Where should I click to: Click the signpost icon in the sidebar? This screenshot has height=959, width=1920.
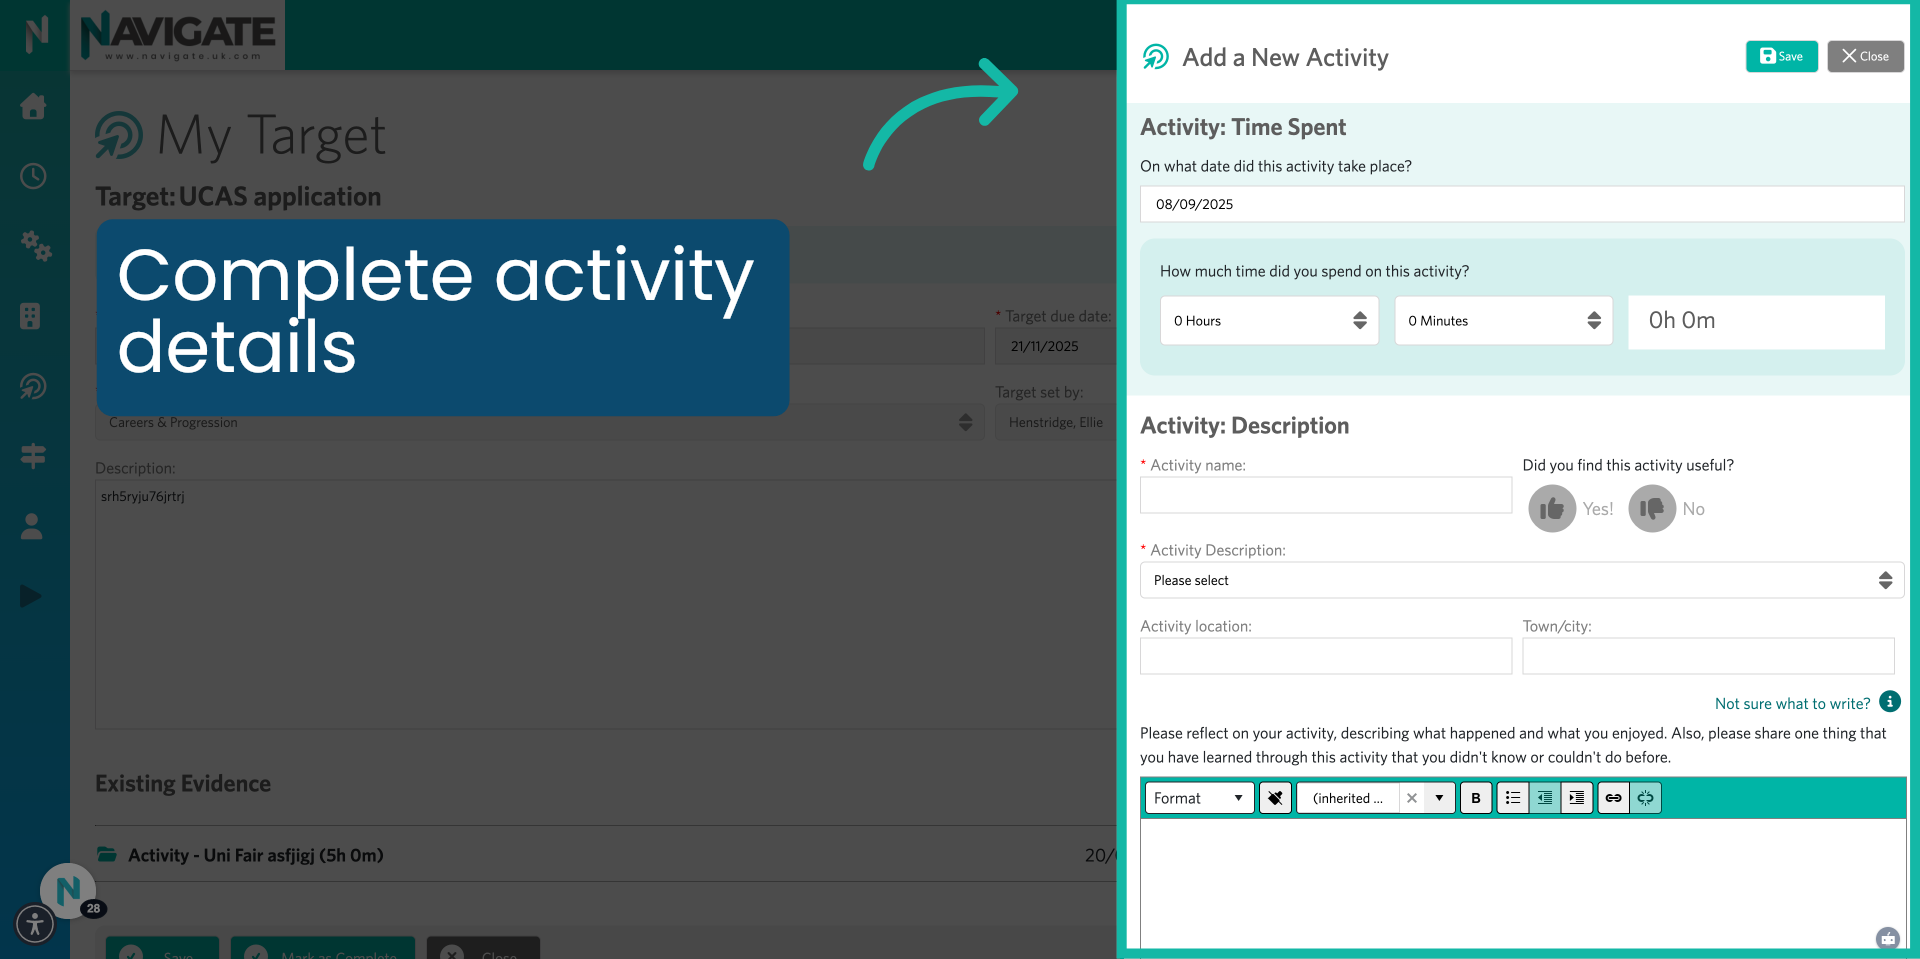(x=33, y=456)
